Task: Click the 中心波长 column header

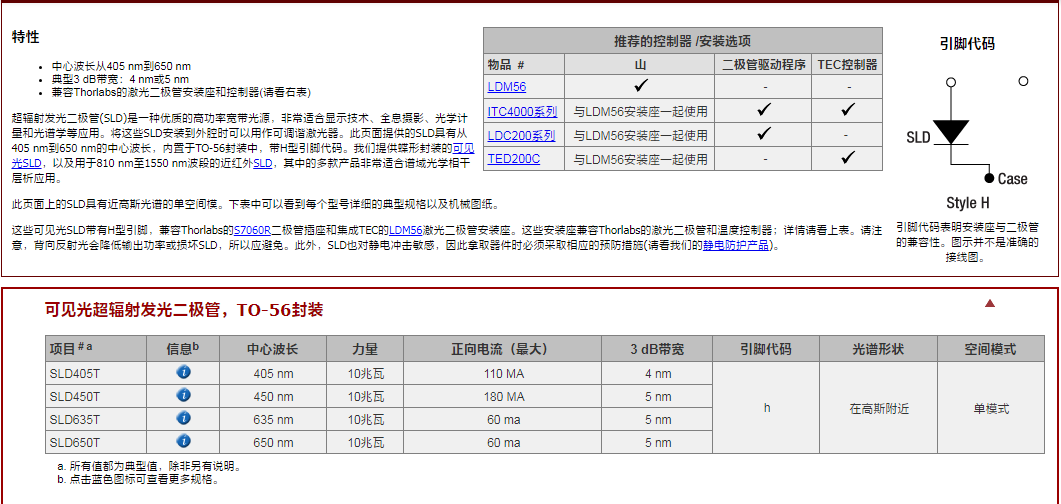Action: pos(272,349)
